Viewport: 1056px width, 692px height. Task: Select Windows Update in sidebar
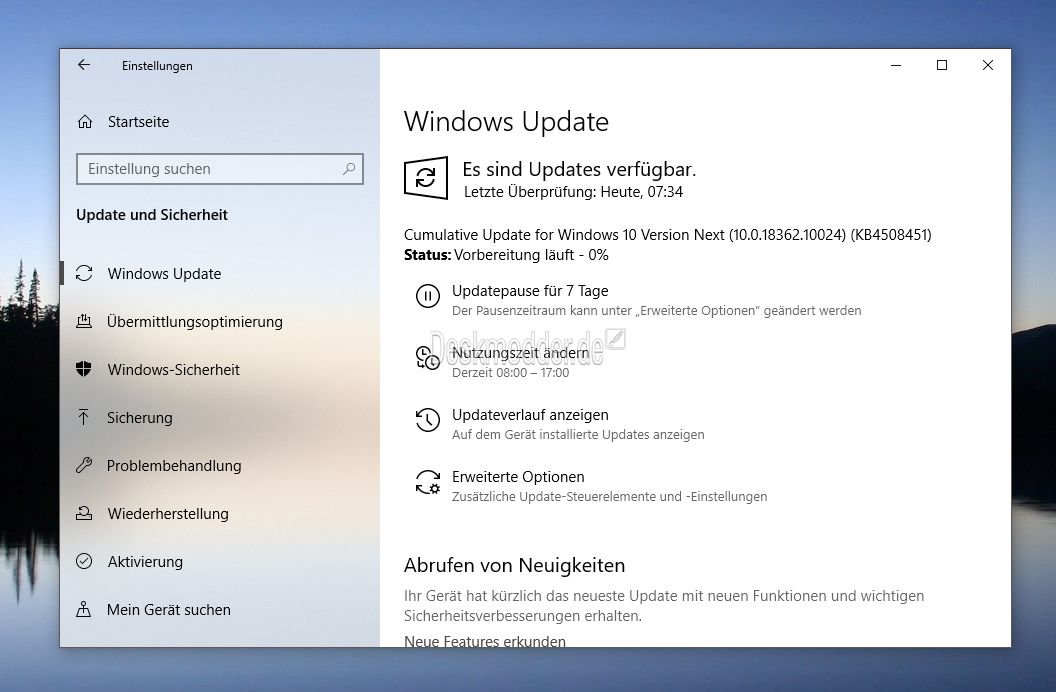(x=164, y=274)
